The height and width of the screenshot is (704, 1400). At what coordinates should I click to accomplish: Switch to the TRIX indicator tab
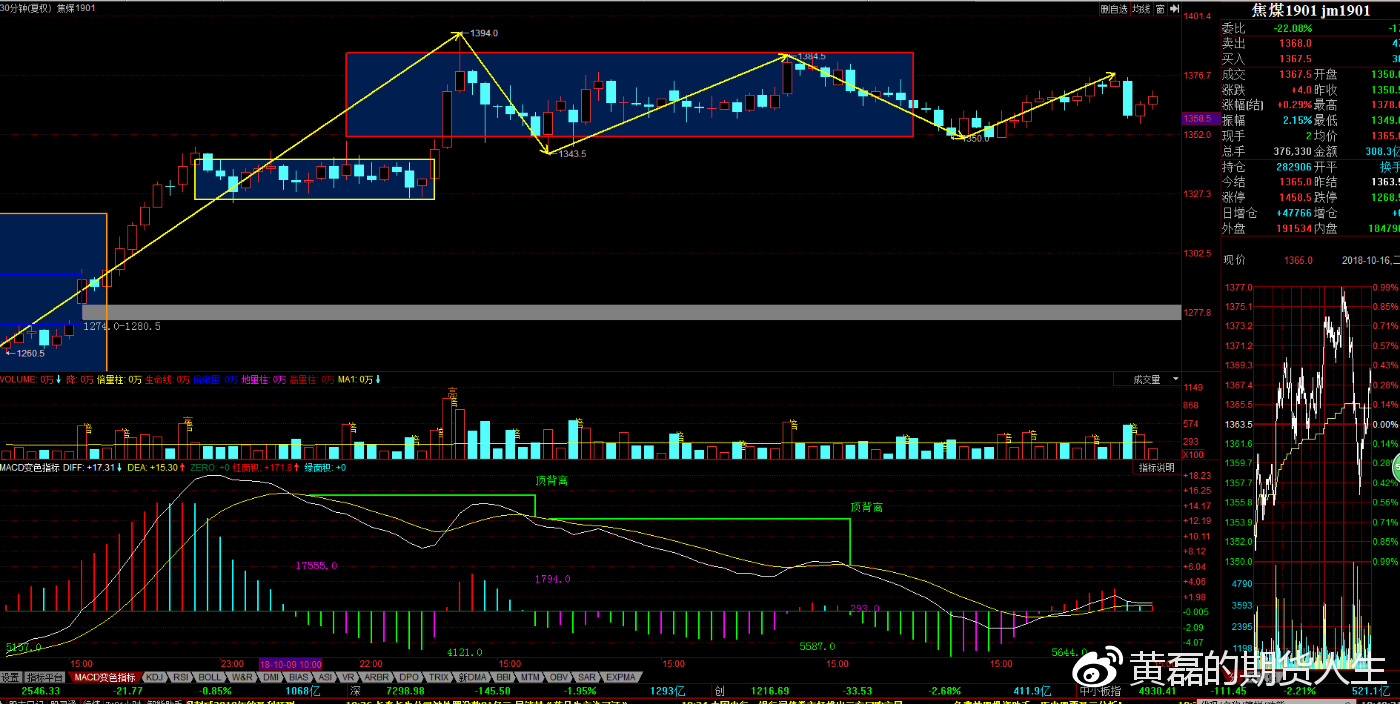440,677
